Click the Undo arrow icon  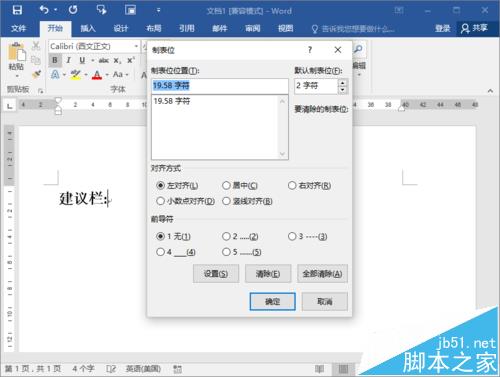click(x=44, y=10)
